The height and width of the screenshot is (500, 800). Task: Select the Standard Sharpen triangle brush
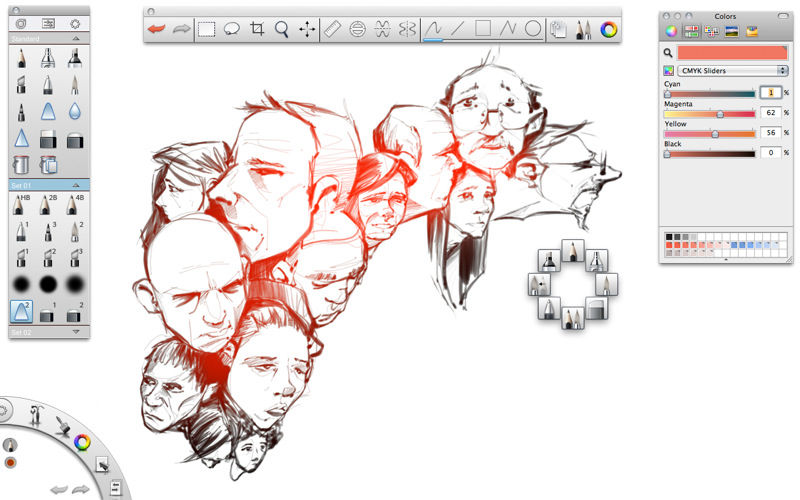point(21,138)
